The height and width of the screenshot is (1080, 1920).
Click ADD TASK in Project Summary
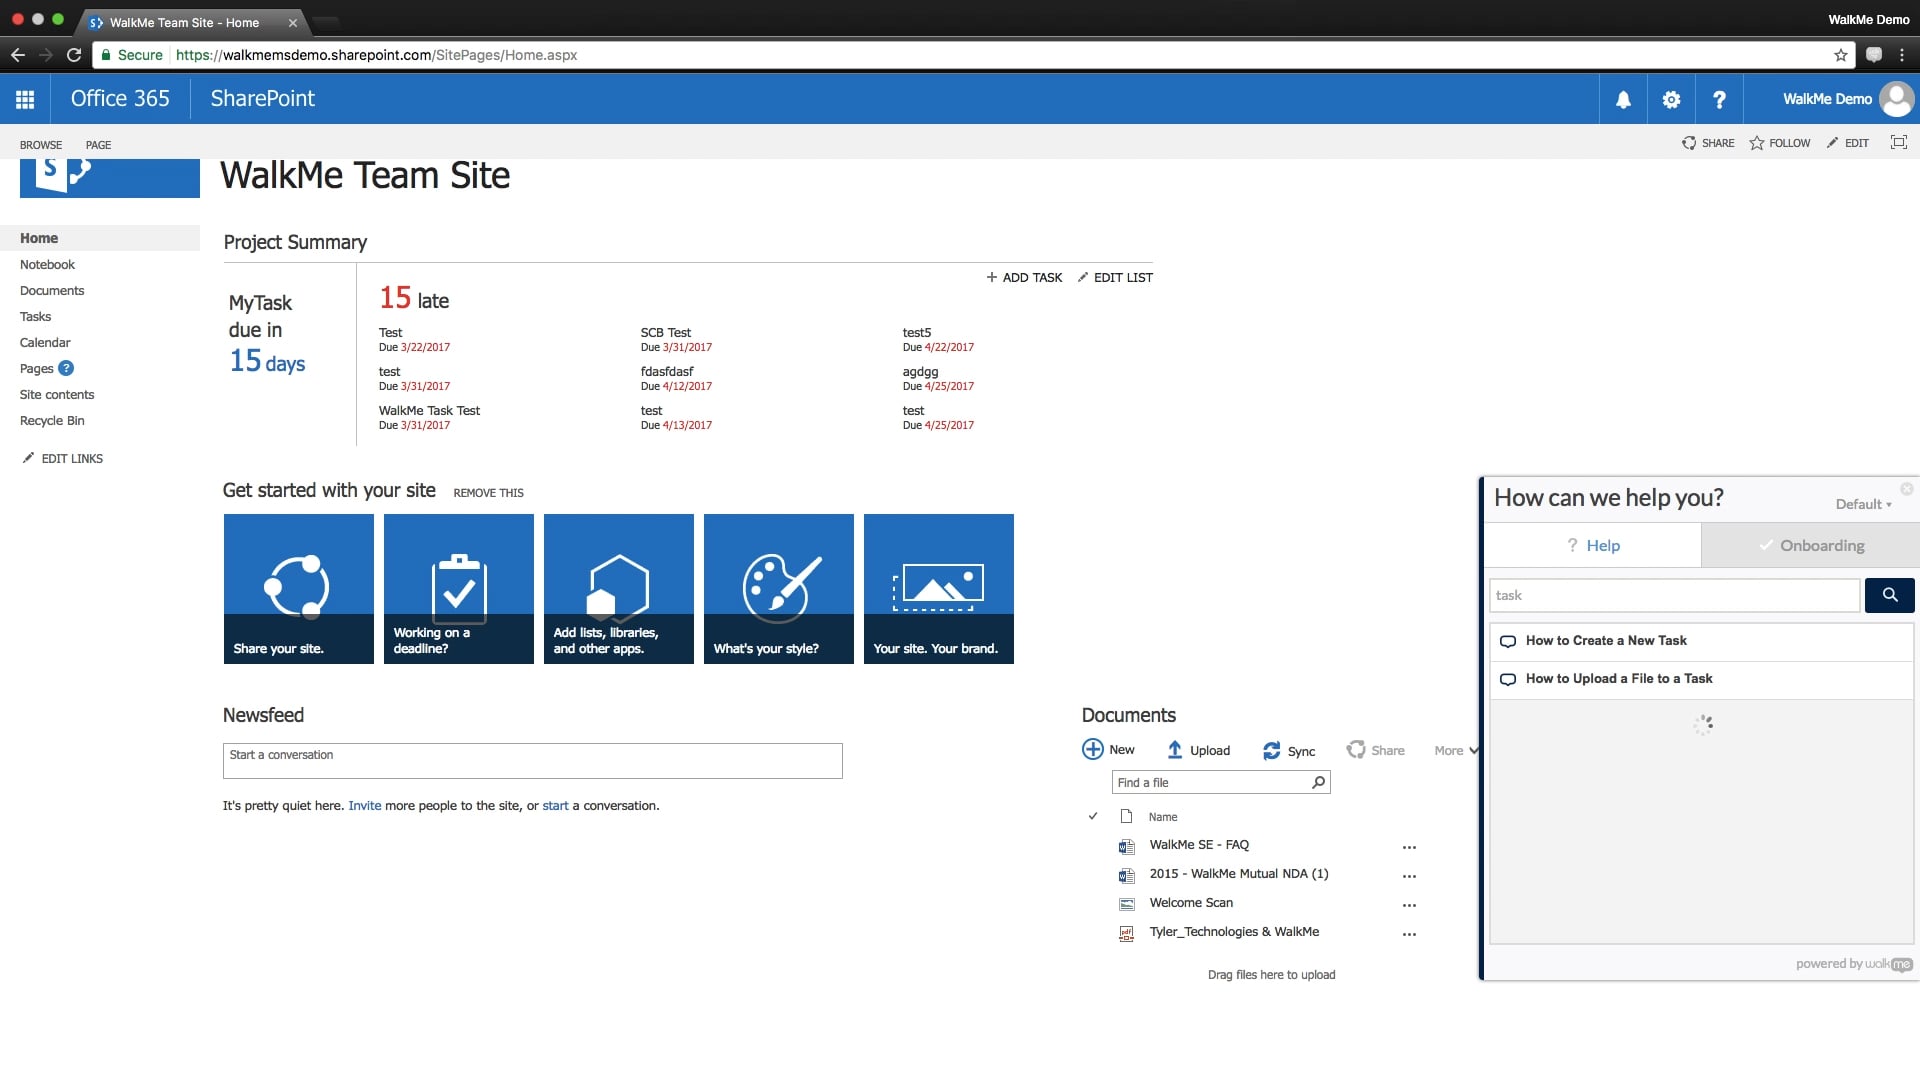point(1024,277)
